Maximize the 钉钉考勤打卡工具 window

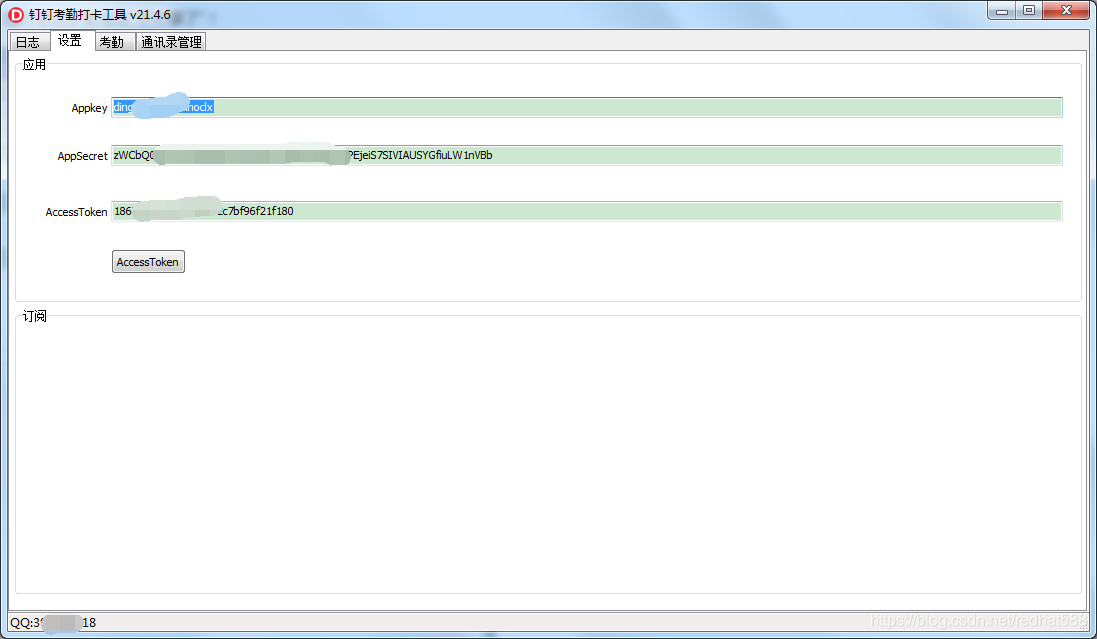click(x=1029, y=10)
